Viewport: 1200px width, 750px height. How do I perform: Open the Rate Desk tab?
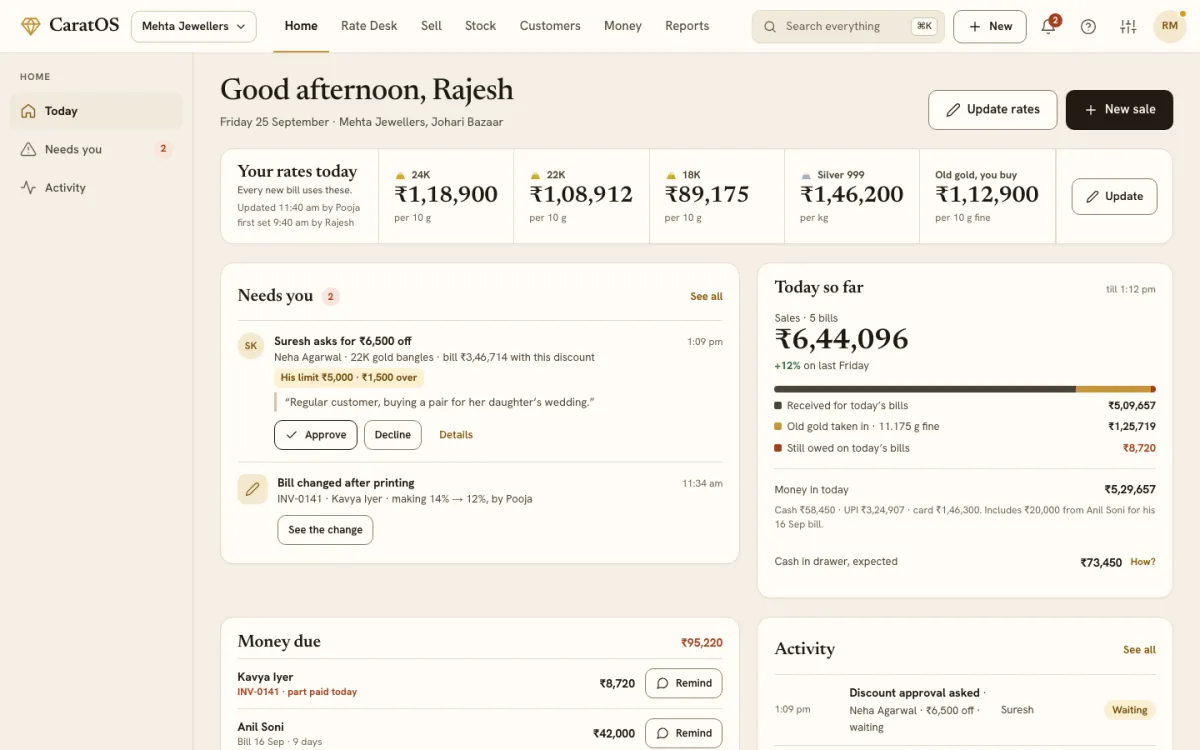coord(369,26)
